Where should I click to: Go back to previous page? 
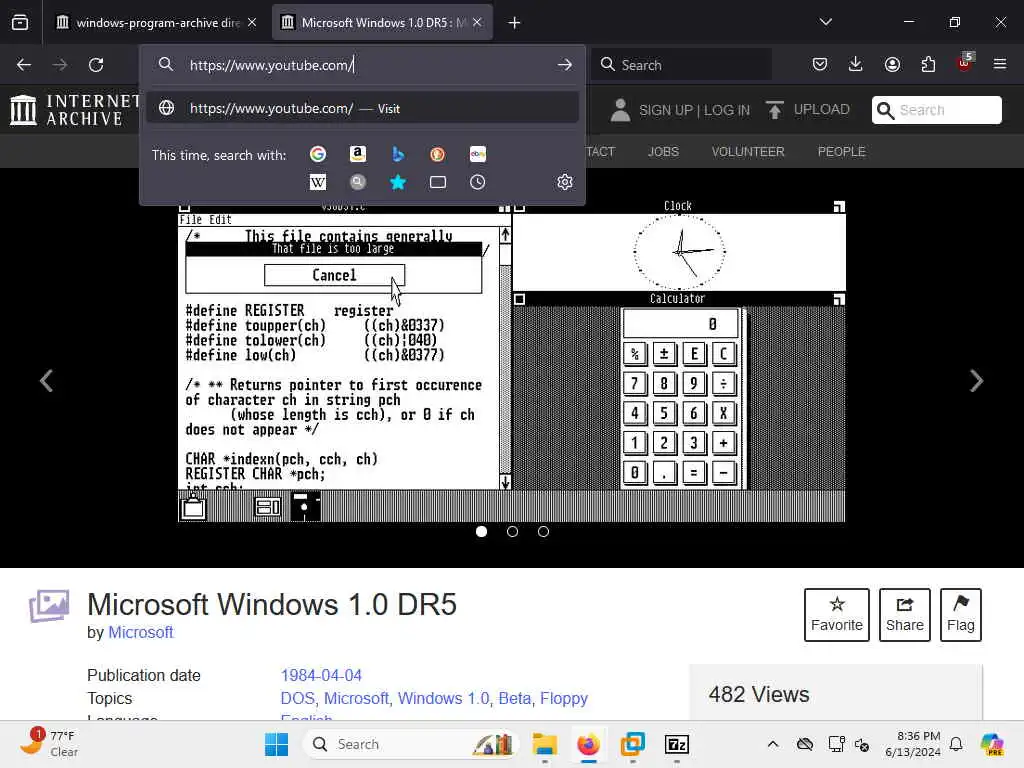pos(24,65)
